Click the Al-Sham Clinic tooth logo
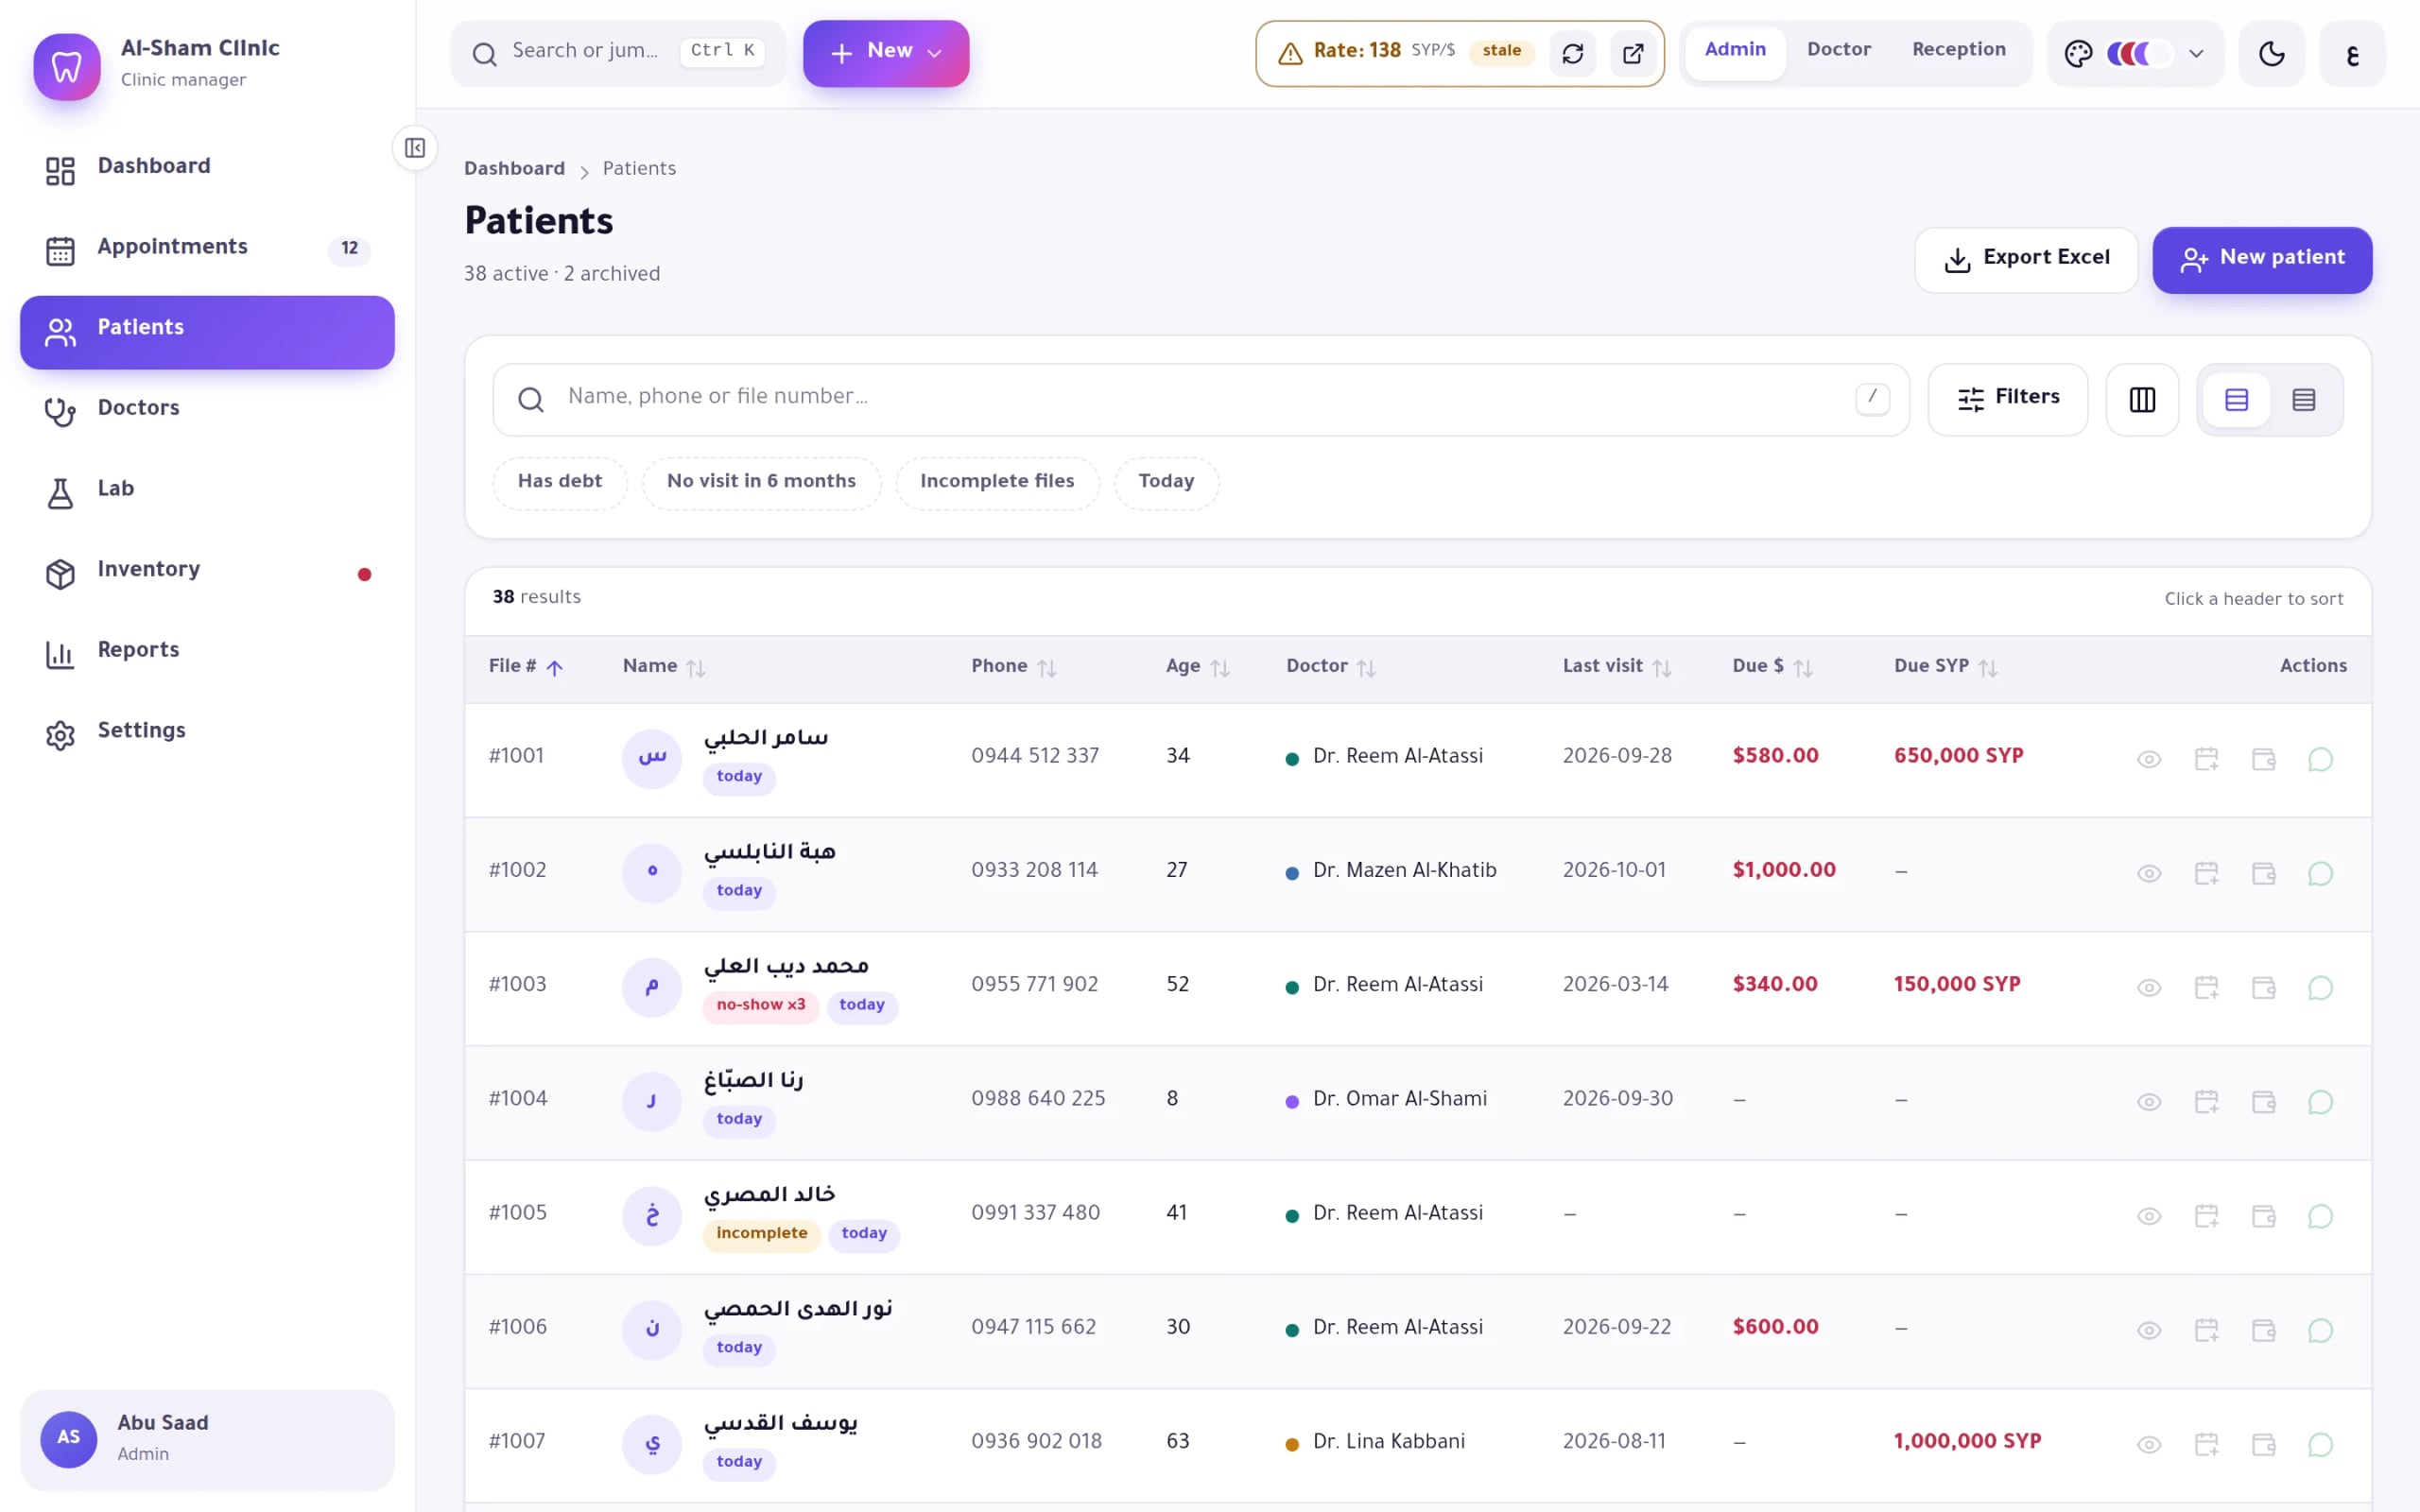The image size is (2420, 1512). tap(67, 67)
